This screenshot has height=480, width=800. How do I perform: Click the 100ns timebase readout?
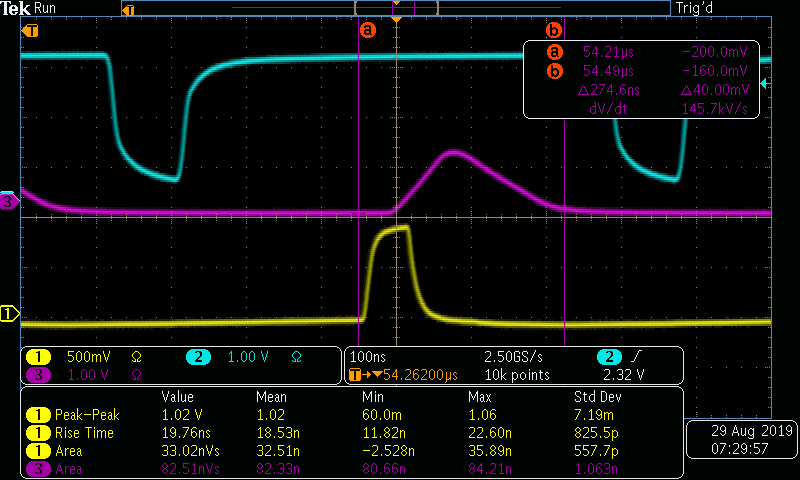368,357
